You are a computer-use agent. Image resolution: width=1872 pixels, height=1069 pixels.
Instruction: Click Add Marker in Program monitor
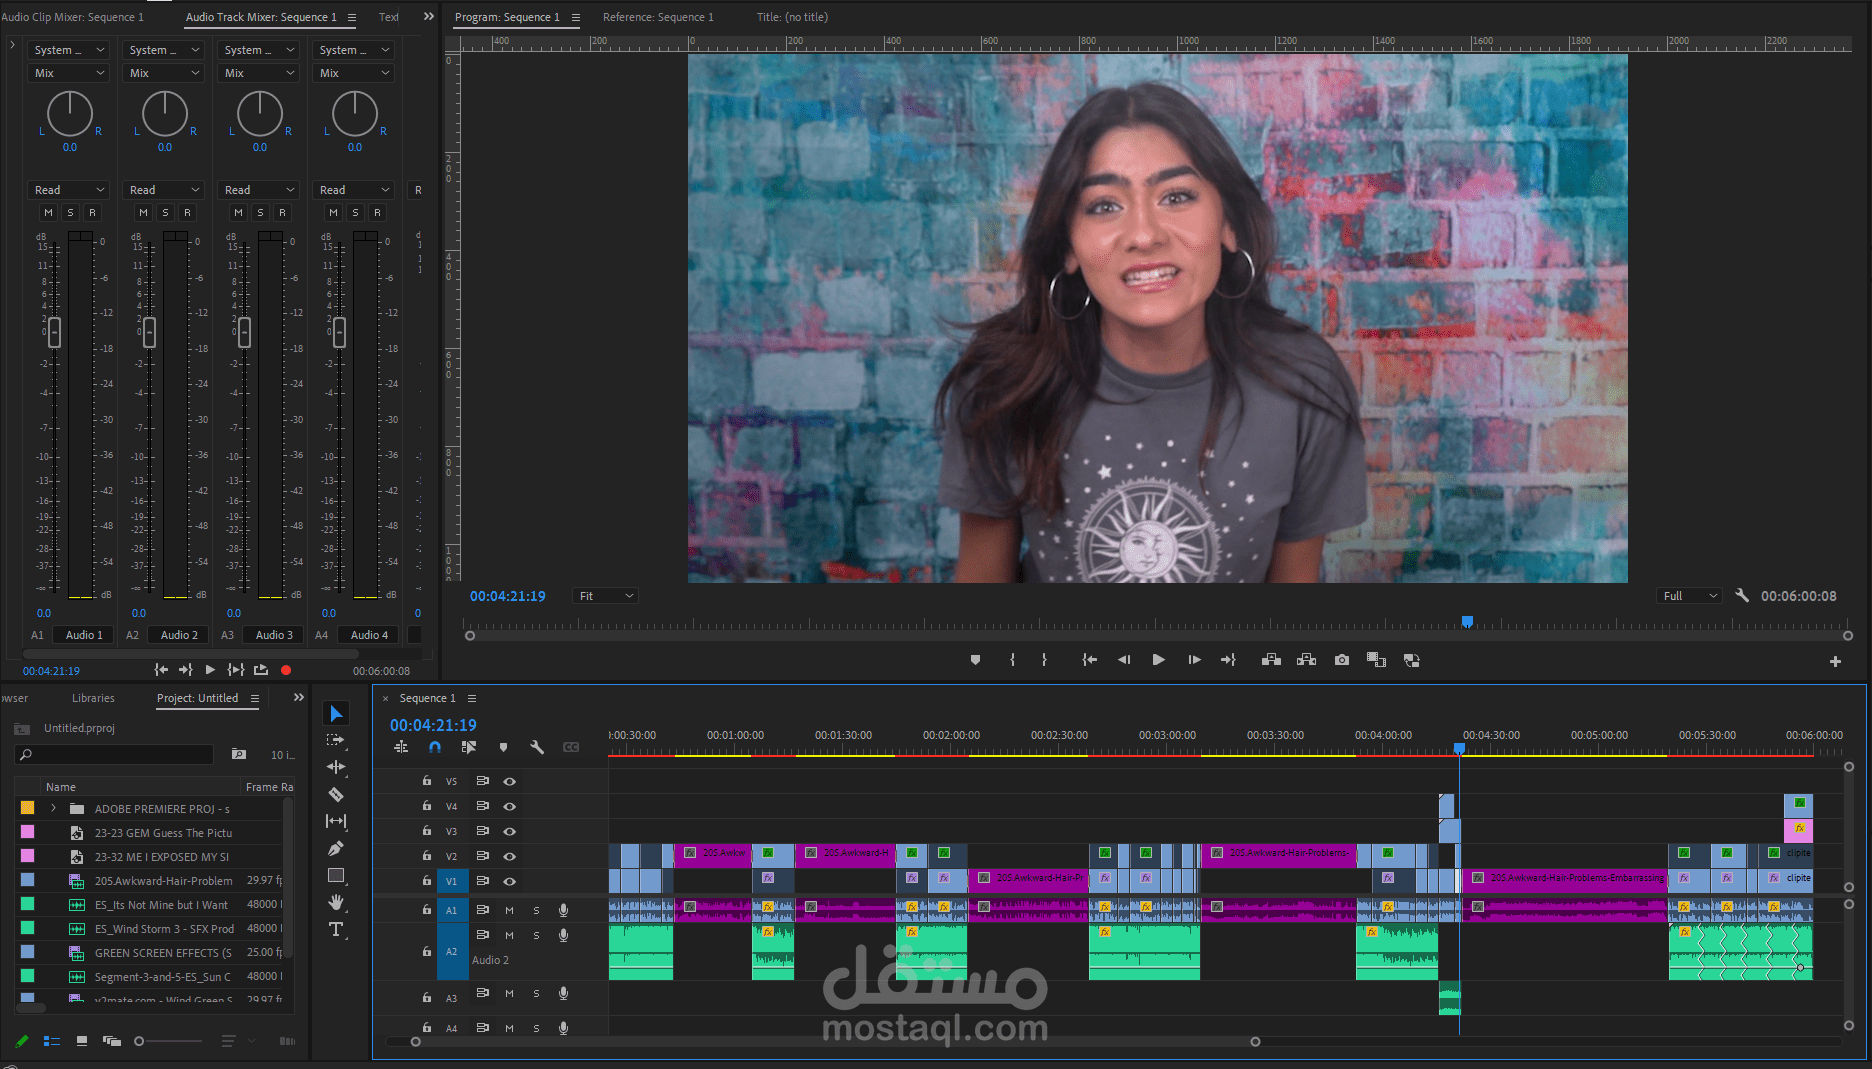point(975,660)
